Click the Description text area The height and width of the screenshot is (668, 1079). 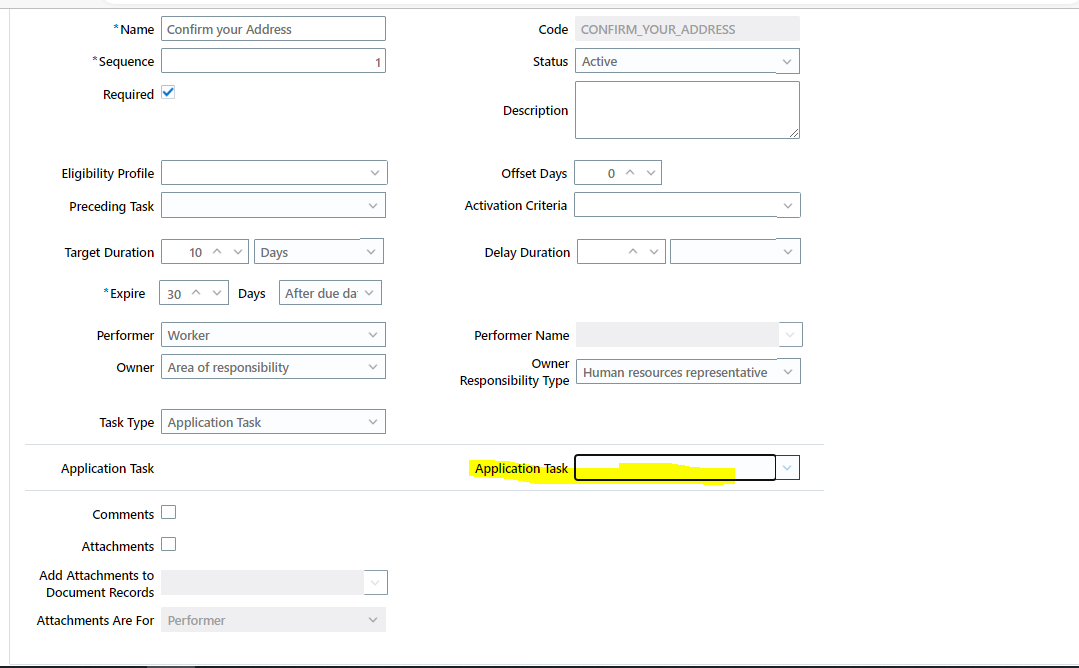(687, 110)
